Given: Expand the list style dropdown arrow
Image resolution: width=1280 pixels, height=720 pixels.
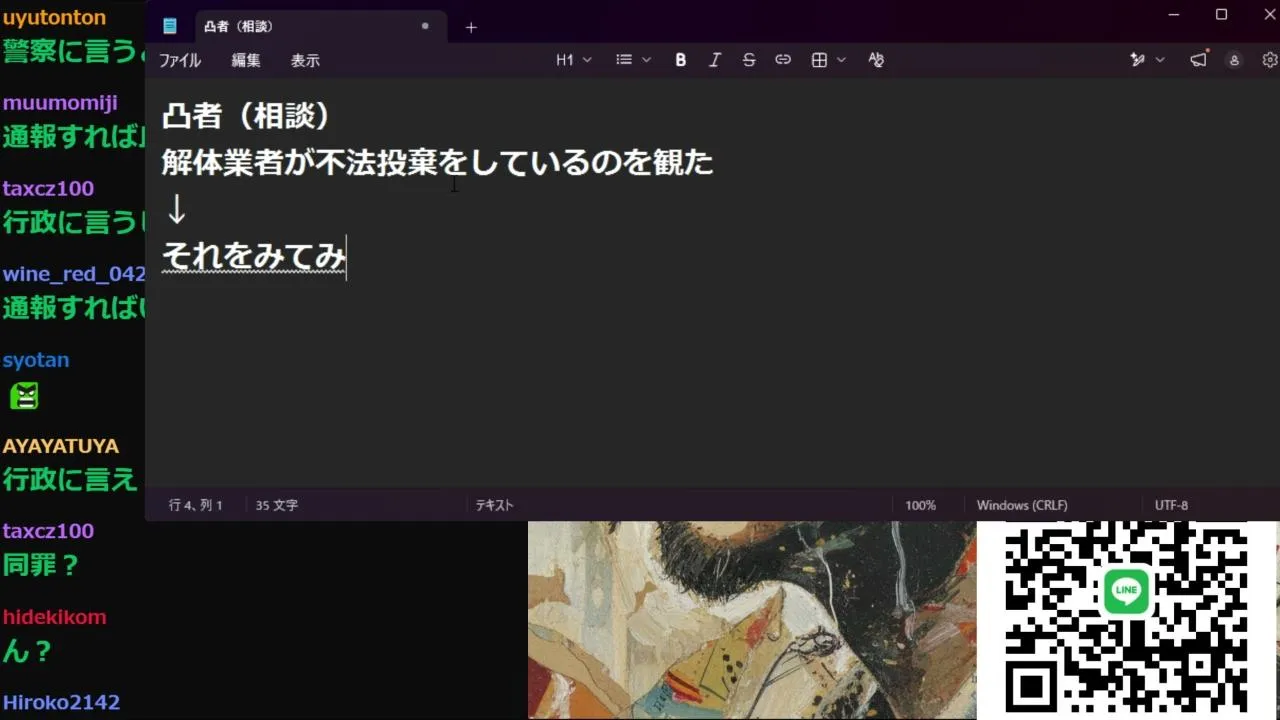Looking at the screenshot, I should [x=646, y=60].
